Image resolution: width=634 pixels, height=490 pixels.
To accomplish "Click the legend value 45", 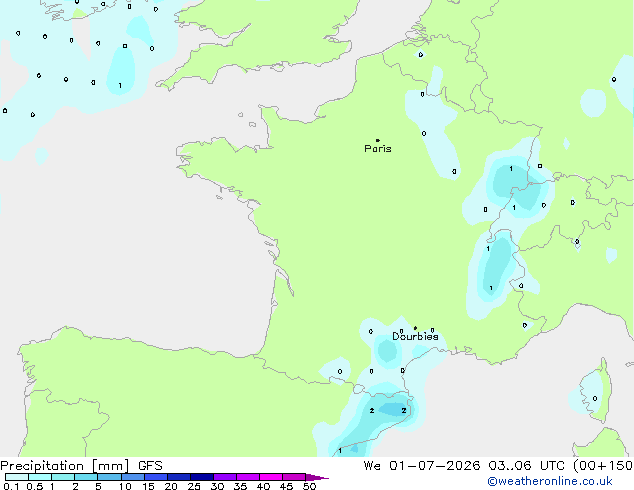I will tap(286, 486).
